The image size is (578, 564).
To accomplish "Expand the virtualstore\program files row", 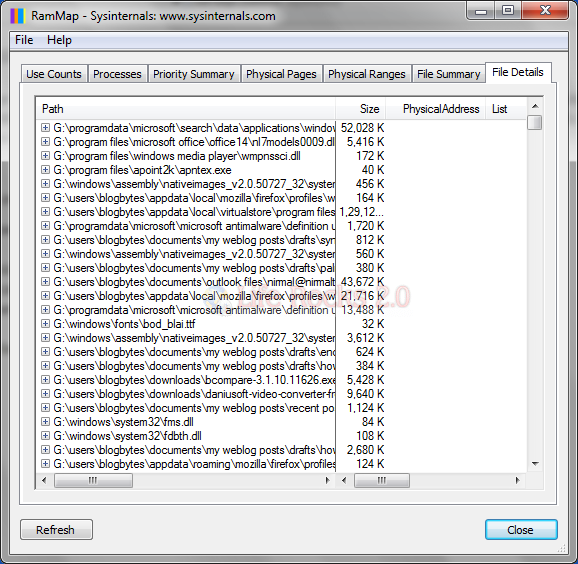I will point(45,212).
